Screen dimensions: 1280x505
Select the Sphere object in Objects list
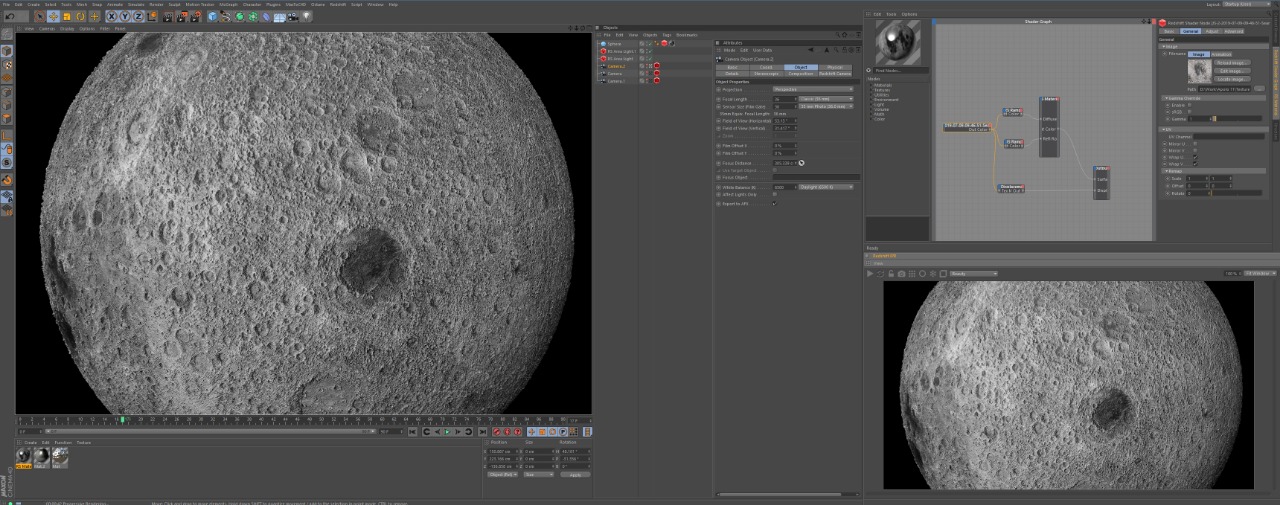[x=614, y=44]
